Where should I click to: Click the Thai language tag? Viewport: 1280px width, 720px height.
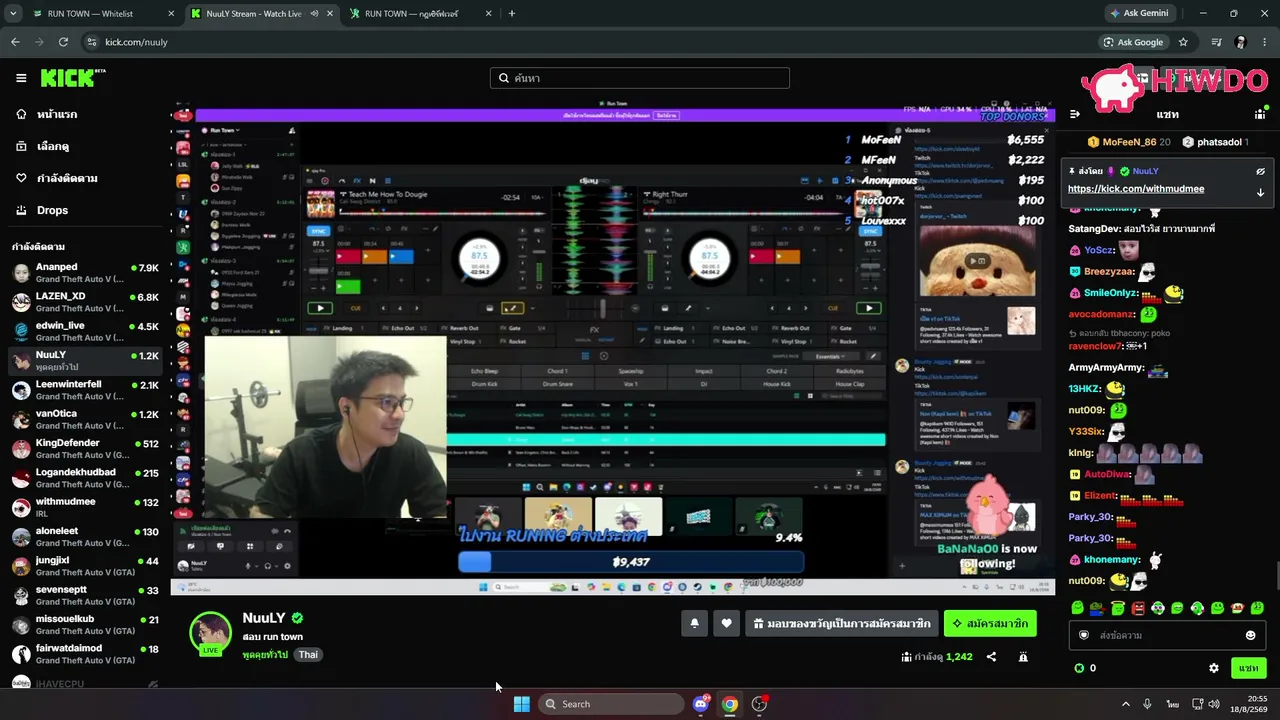point(308,655)
